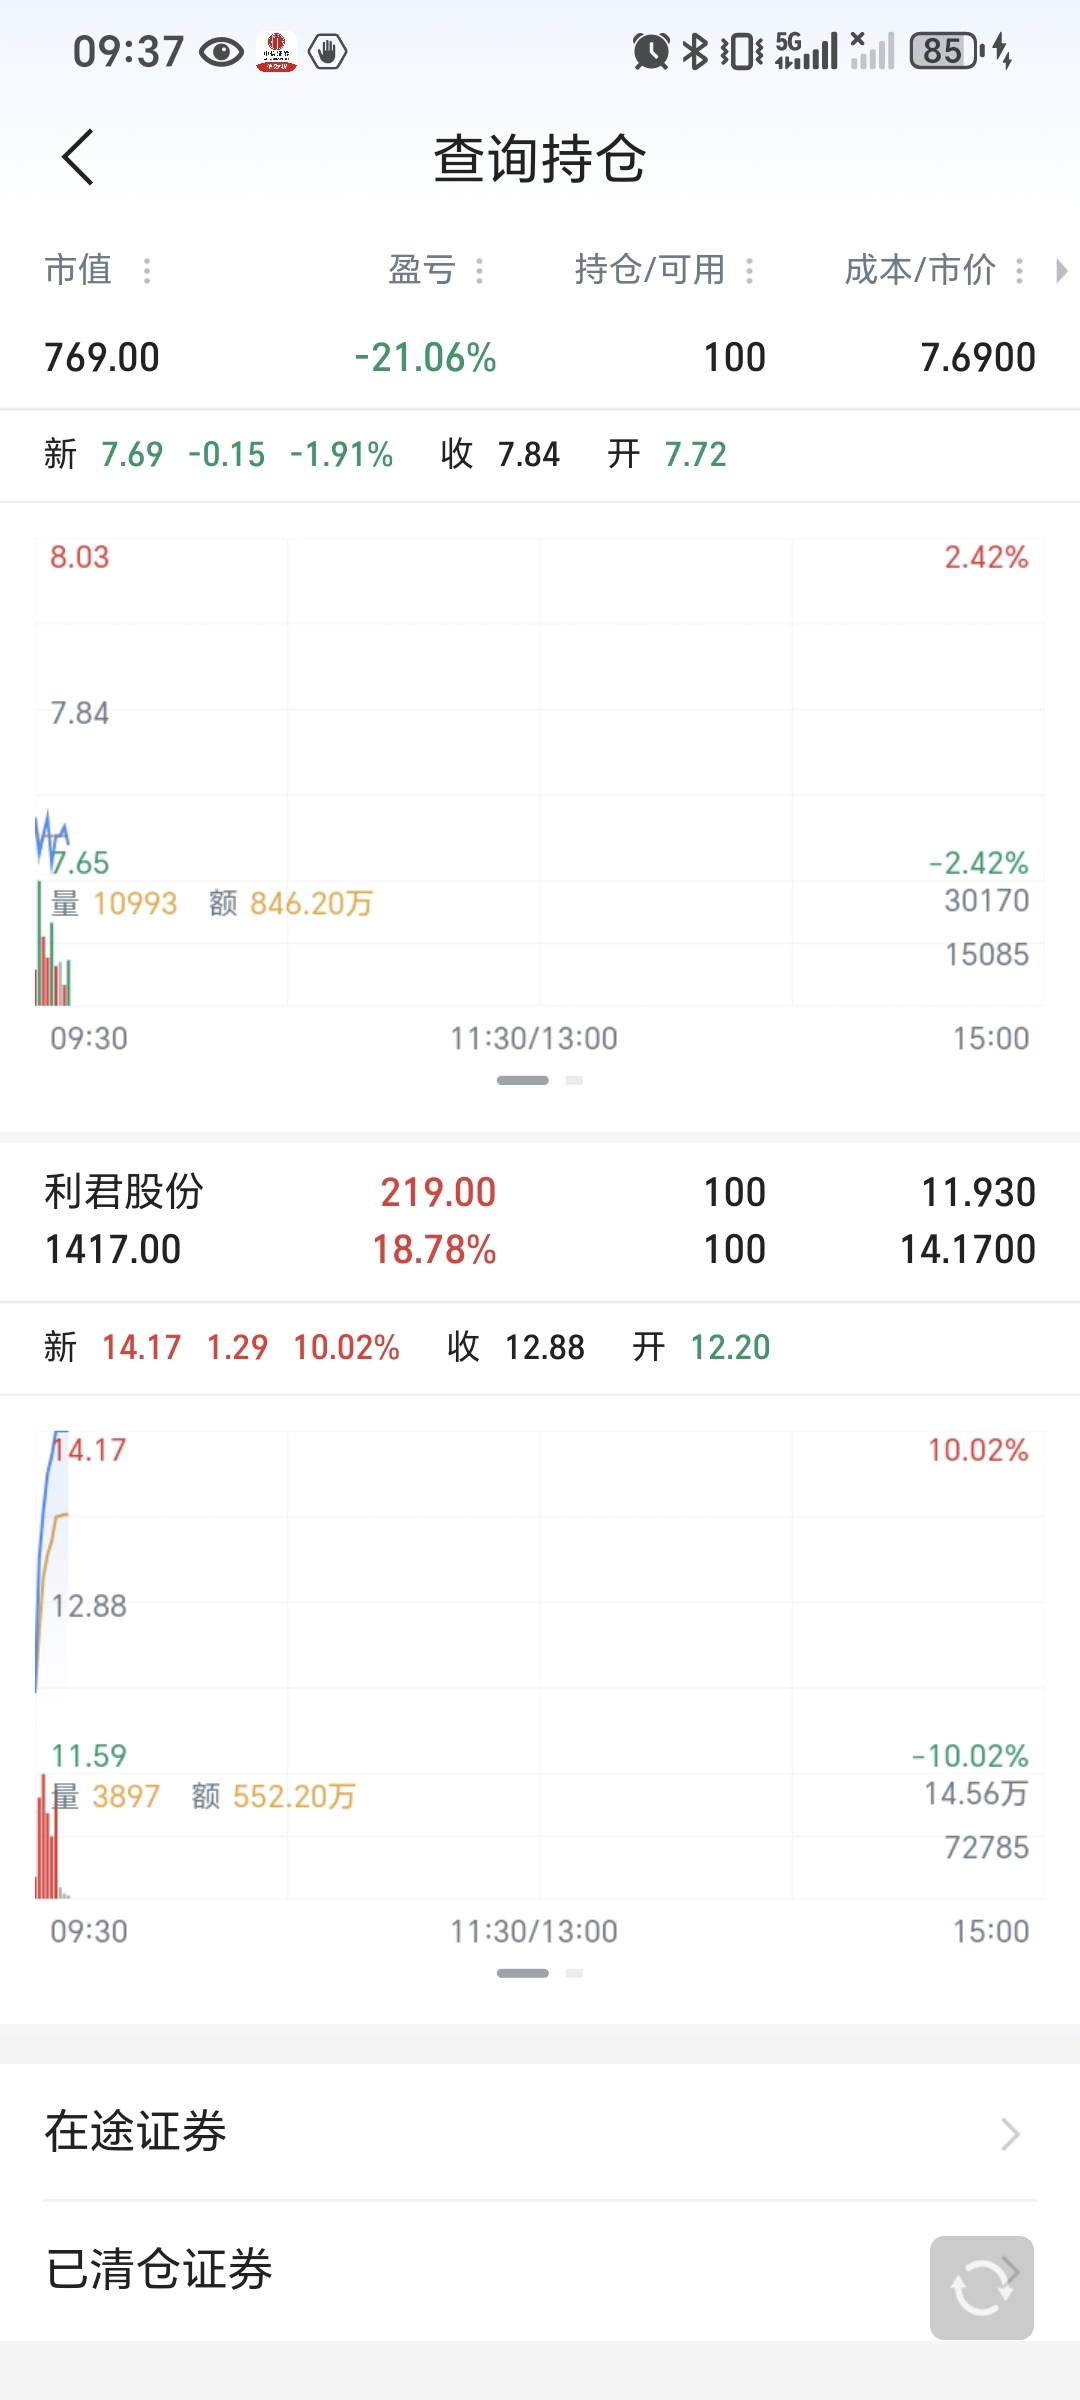Open the 持仓/可用 column options dots
This screenshot has height=2400, width=1080.
tap(750, 270)
